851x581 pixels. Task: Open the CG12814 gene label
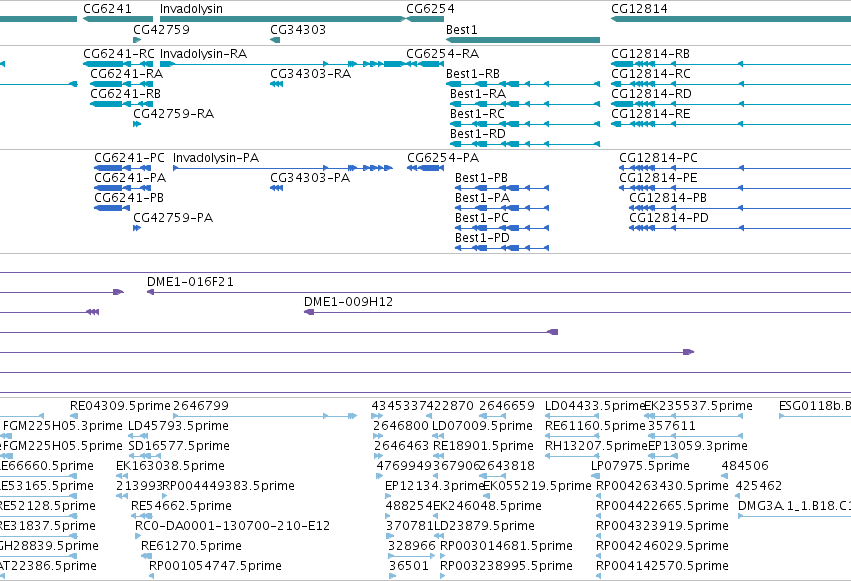click(x=639, y=9)
